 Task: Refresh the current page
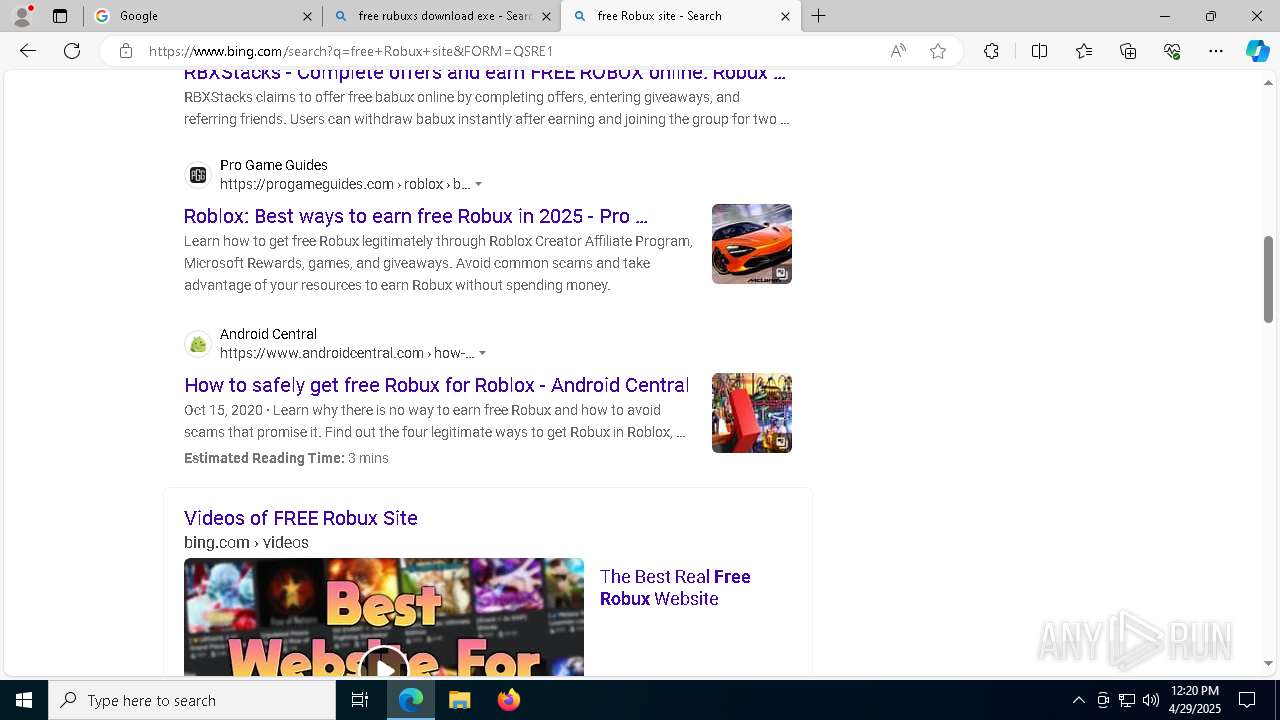[x=72, y=51]
